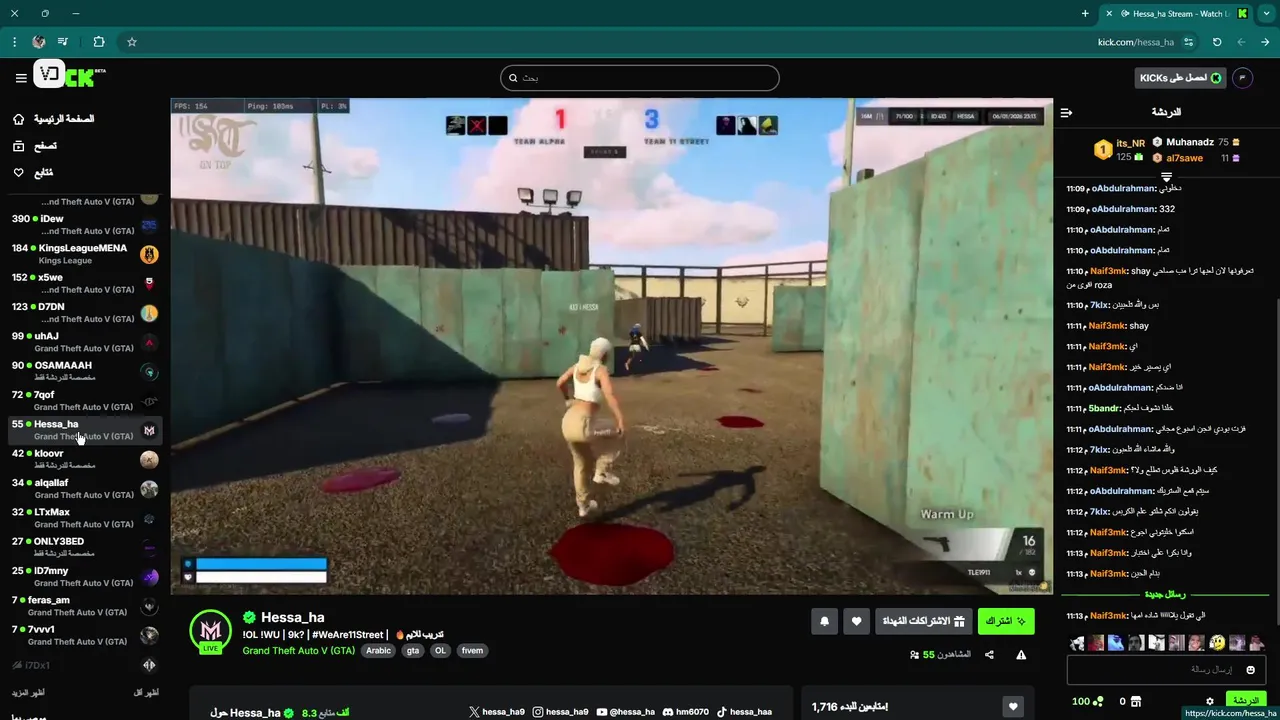This screenshot has height=720, width=1280.
Task: Expand the chat leaderboard chevron
Action: tap(1166, 177)
